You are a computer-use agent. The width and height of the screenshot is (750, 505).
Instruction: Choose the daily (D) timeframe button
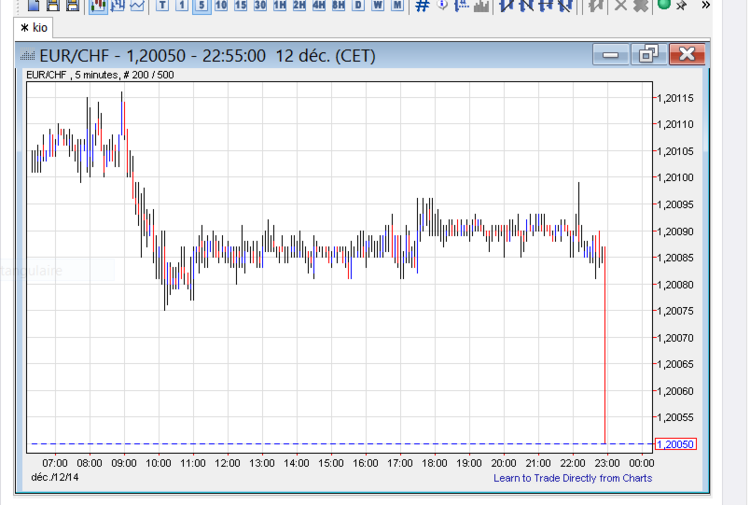358,6
